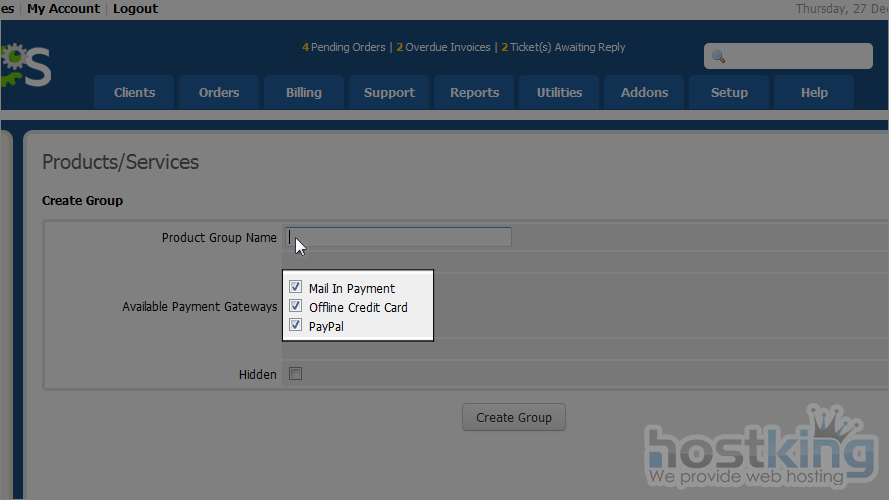This screenshot has height=500, width=889.
Task: Click the WHMCS logo in header
Action: pyautogui.click(x=25, y=65)
